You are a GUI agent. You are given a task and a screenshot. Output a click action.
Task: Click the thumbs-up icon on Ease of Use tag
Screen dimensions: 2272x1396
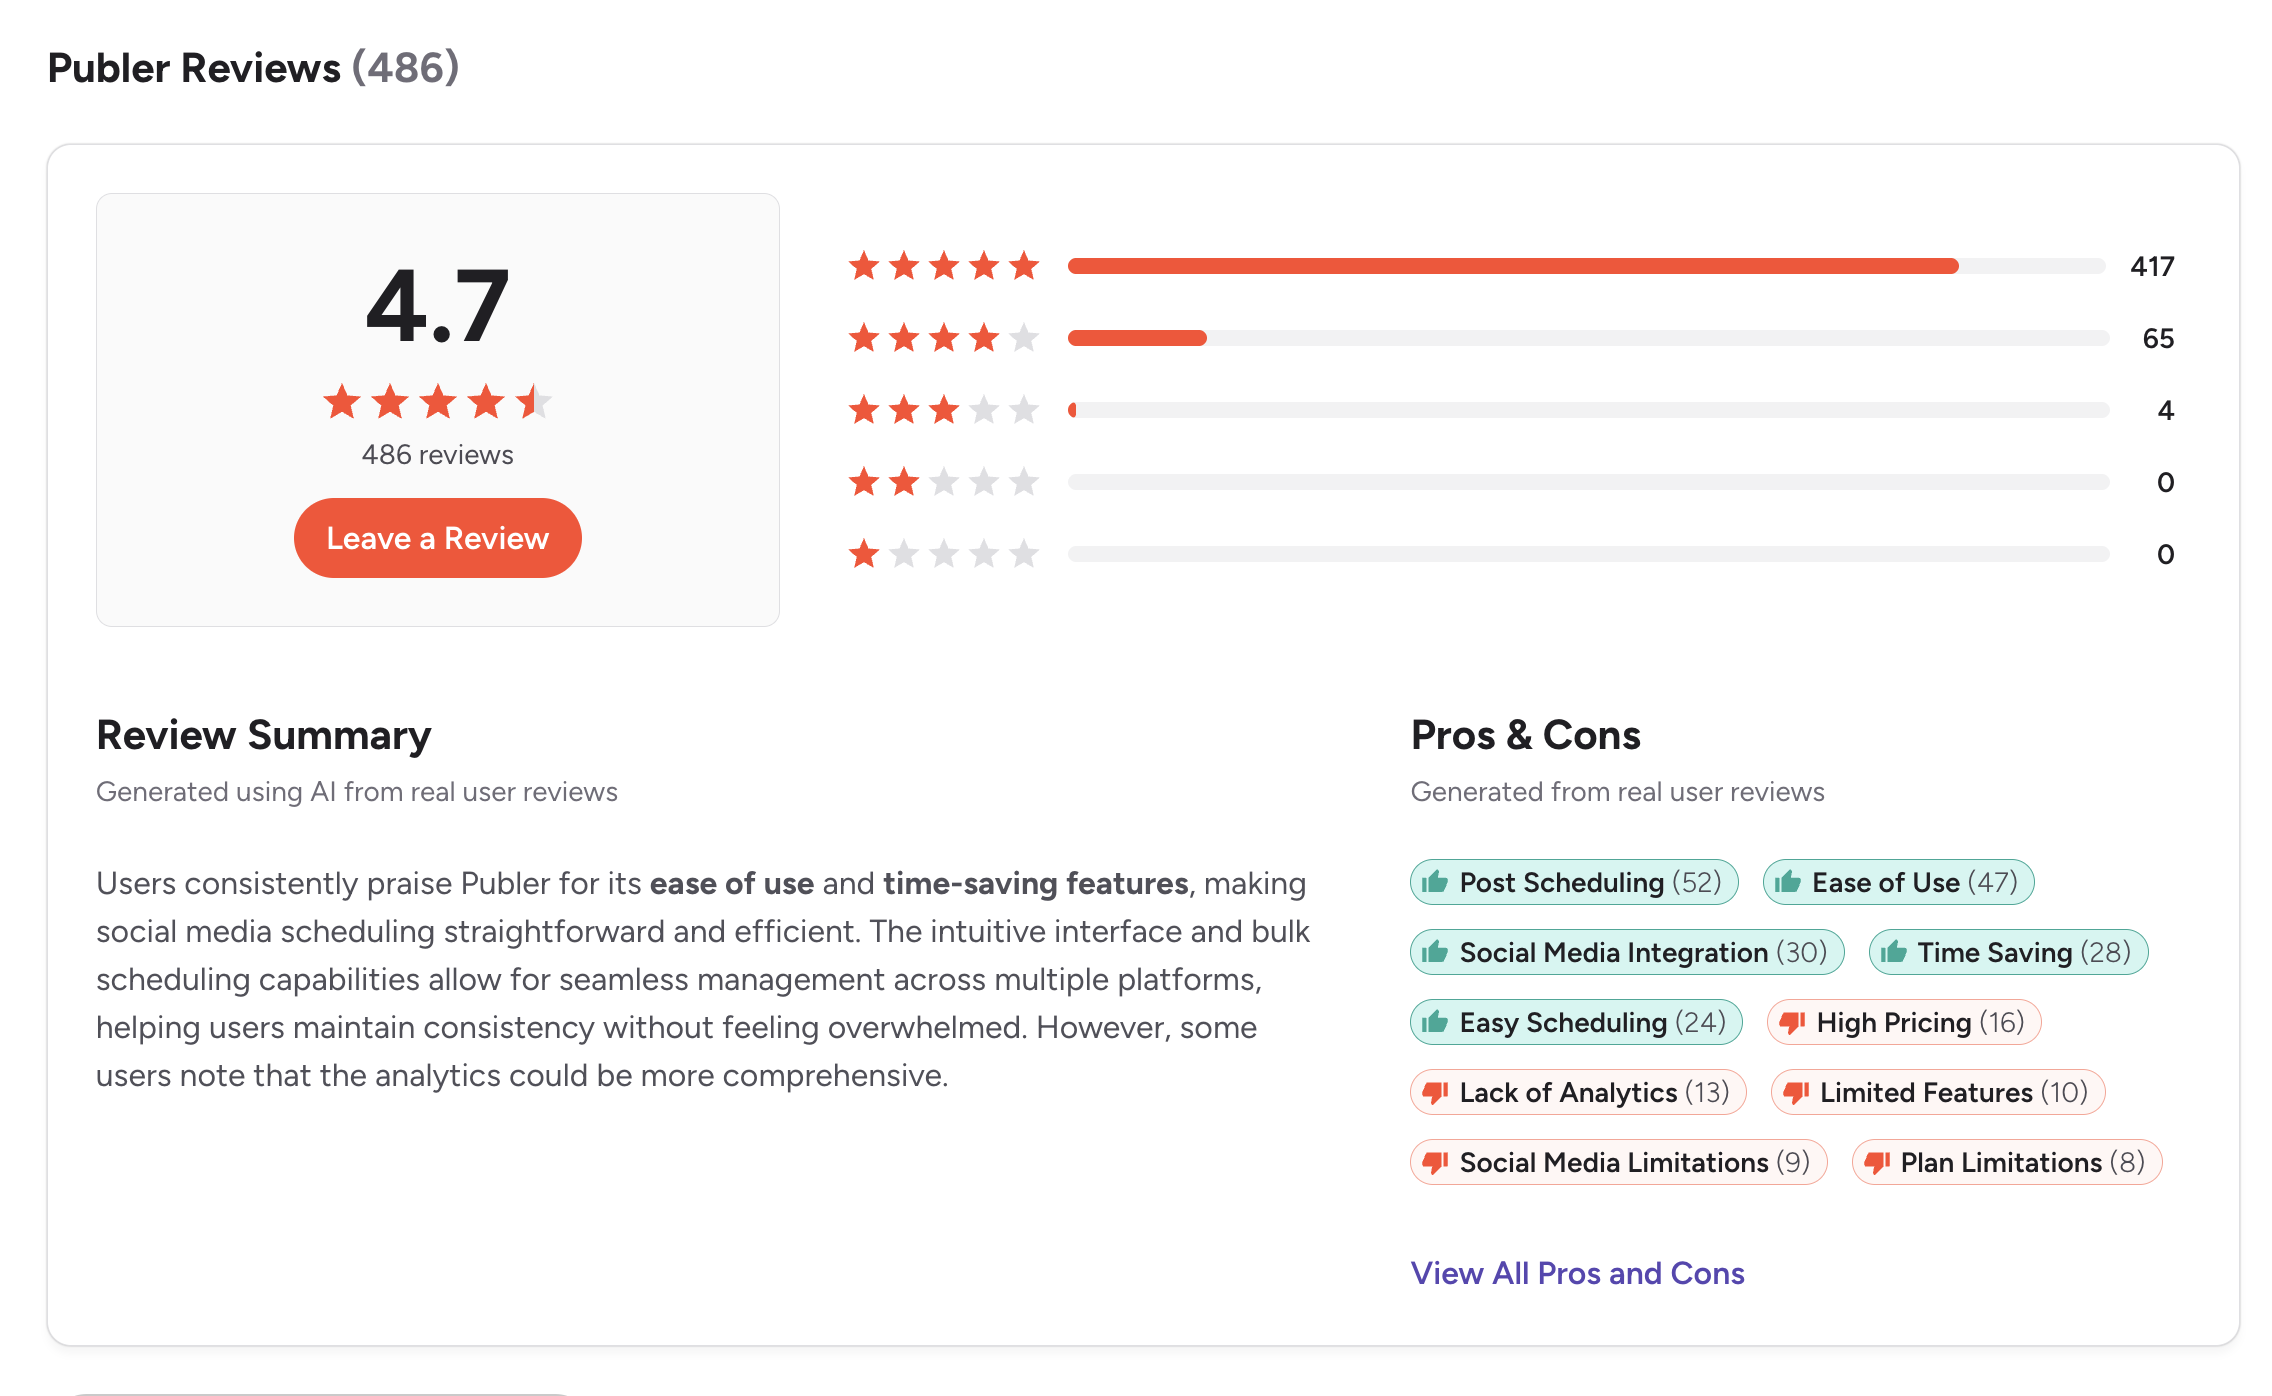pyautogui.click(x=1789, y=881)
